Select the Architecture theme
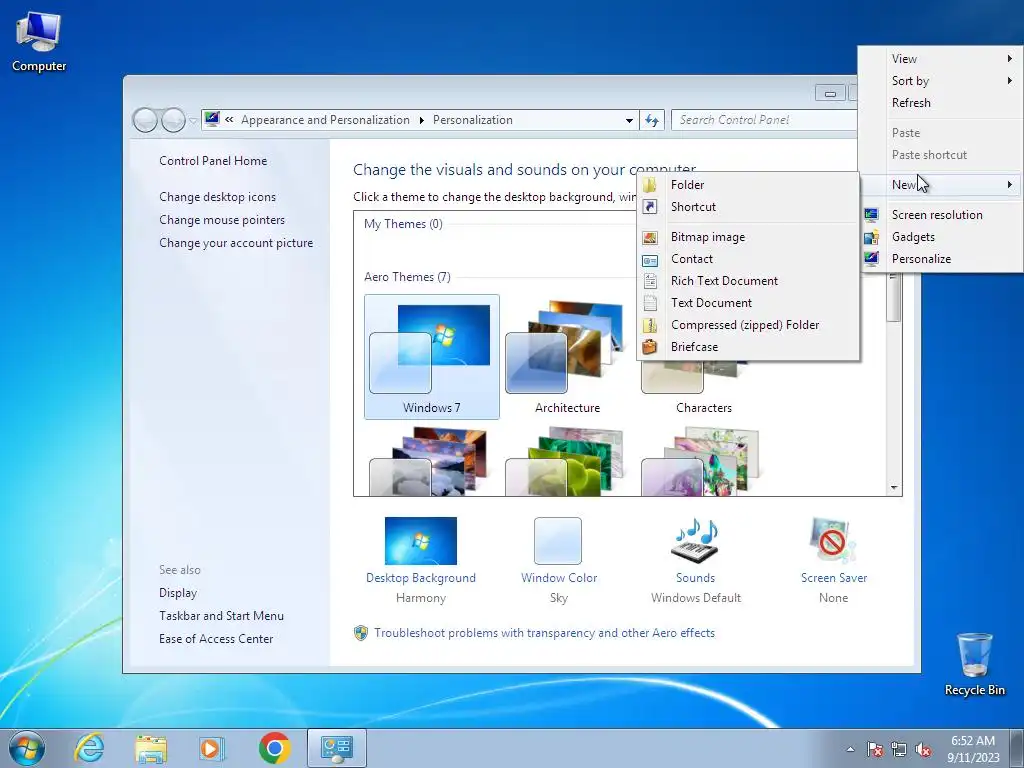 pyautogui.click(x=568, y=357)
